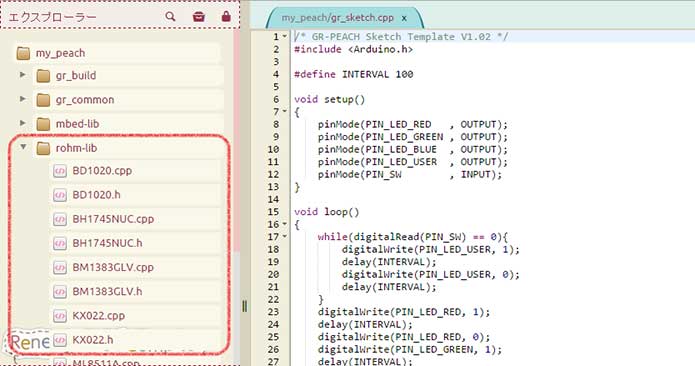This screenshot has width=695, height=366.
Task: Close the gr_sketch.cpp tab
Action: tap(404, 18)
